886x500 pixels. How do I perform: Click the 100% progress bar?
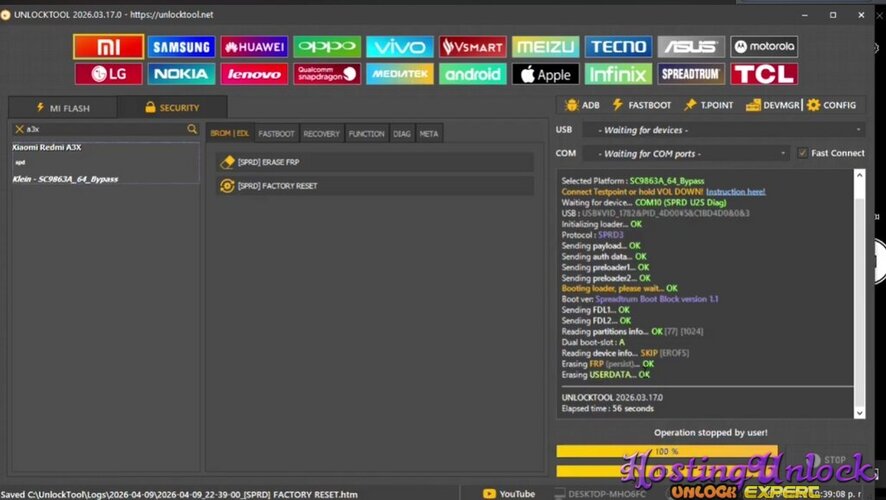[x=665, y=451]
